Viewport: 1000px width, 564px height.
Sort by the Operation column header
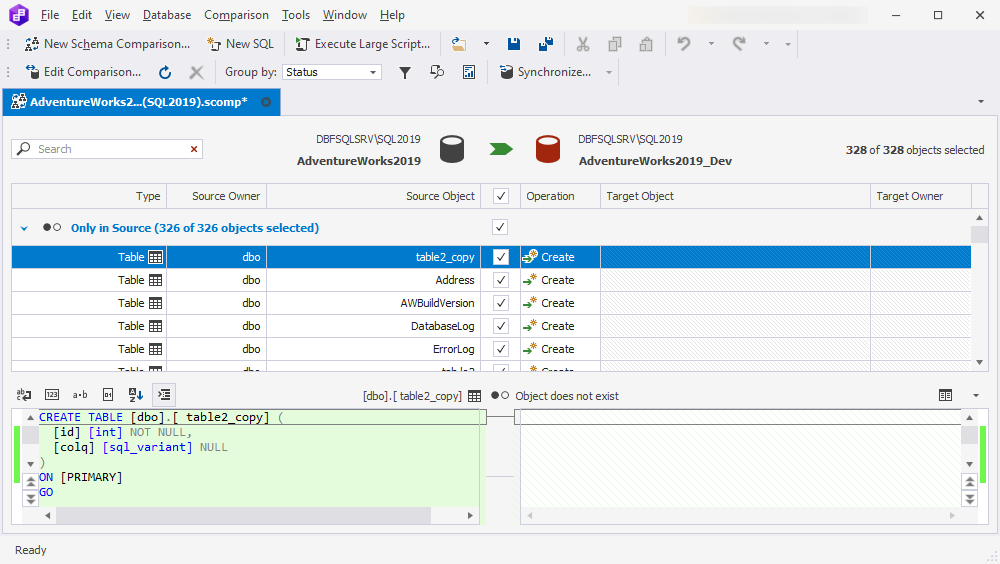pos(560,196)
